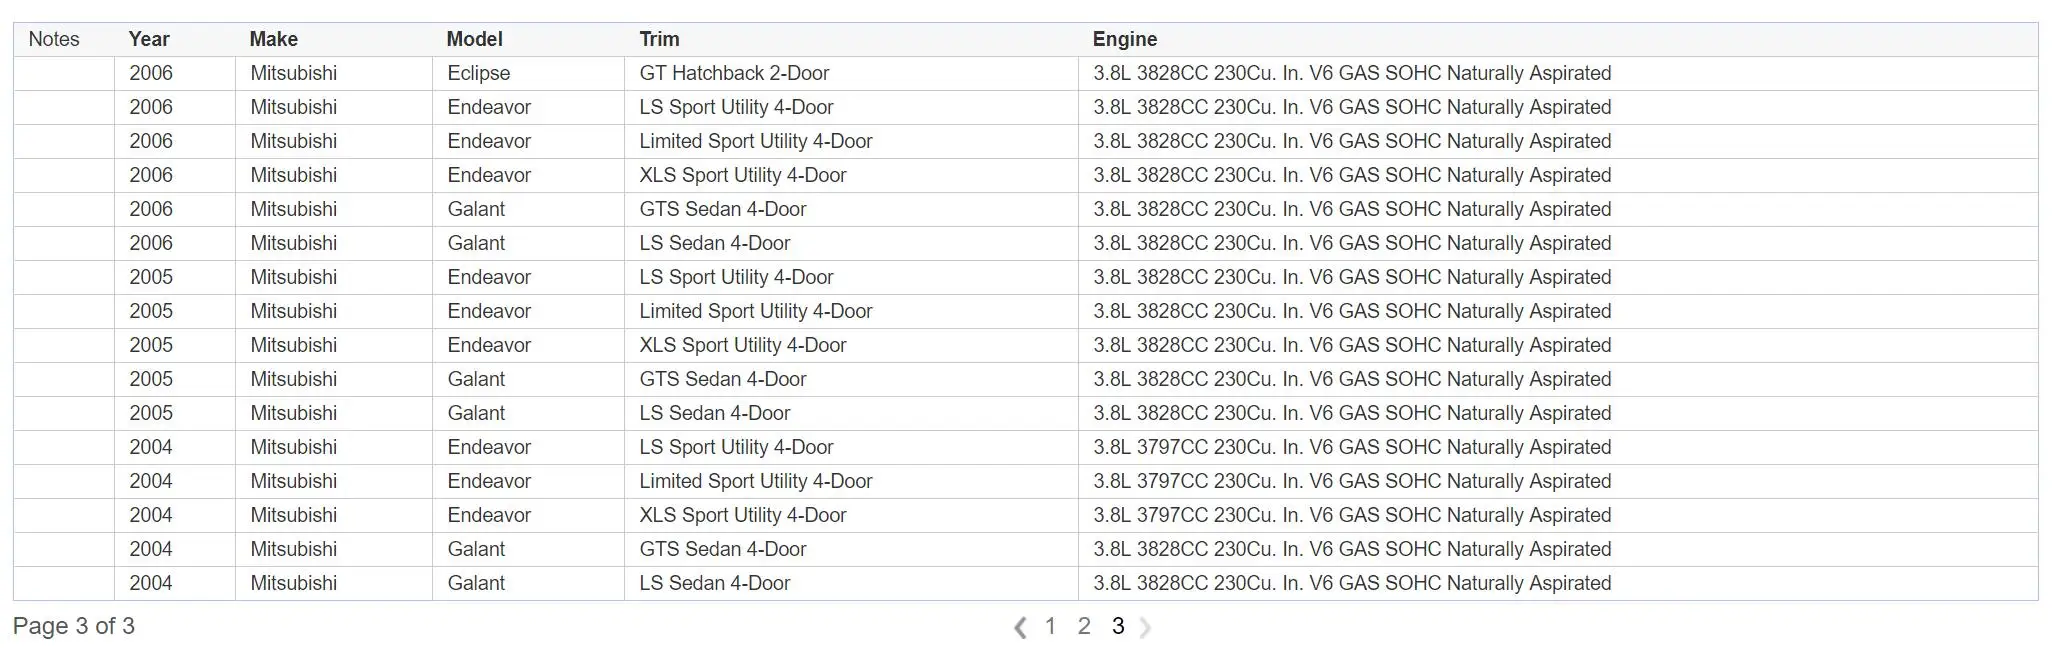Click the Notes column header
The width and height of the screenshot is (2053, 654).
click(54, 39)
